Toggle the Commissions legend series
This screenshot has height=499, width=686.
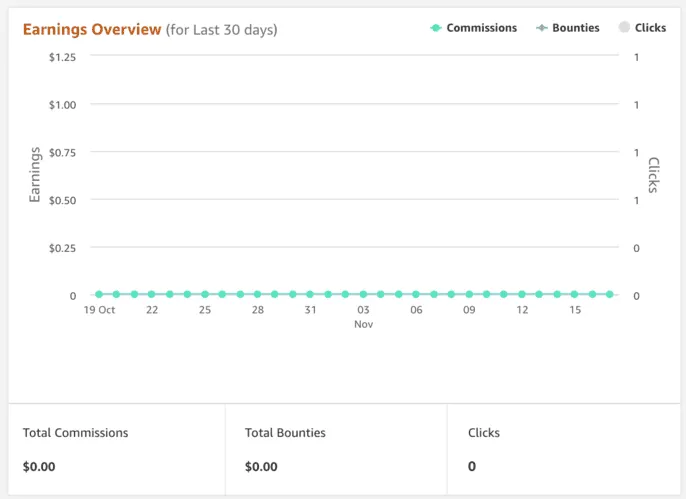coord(473,28)
